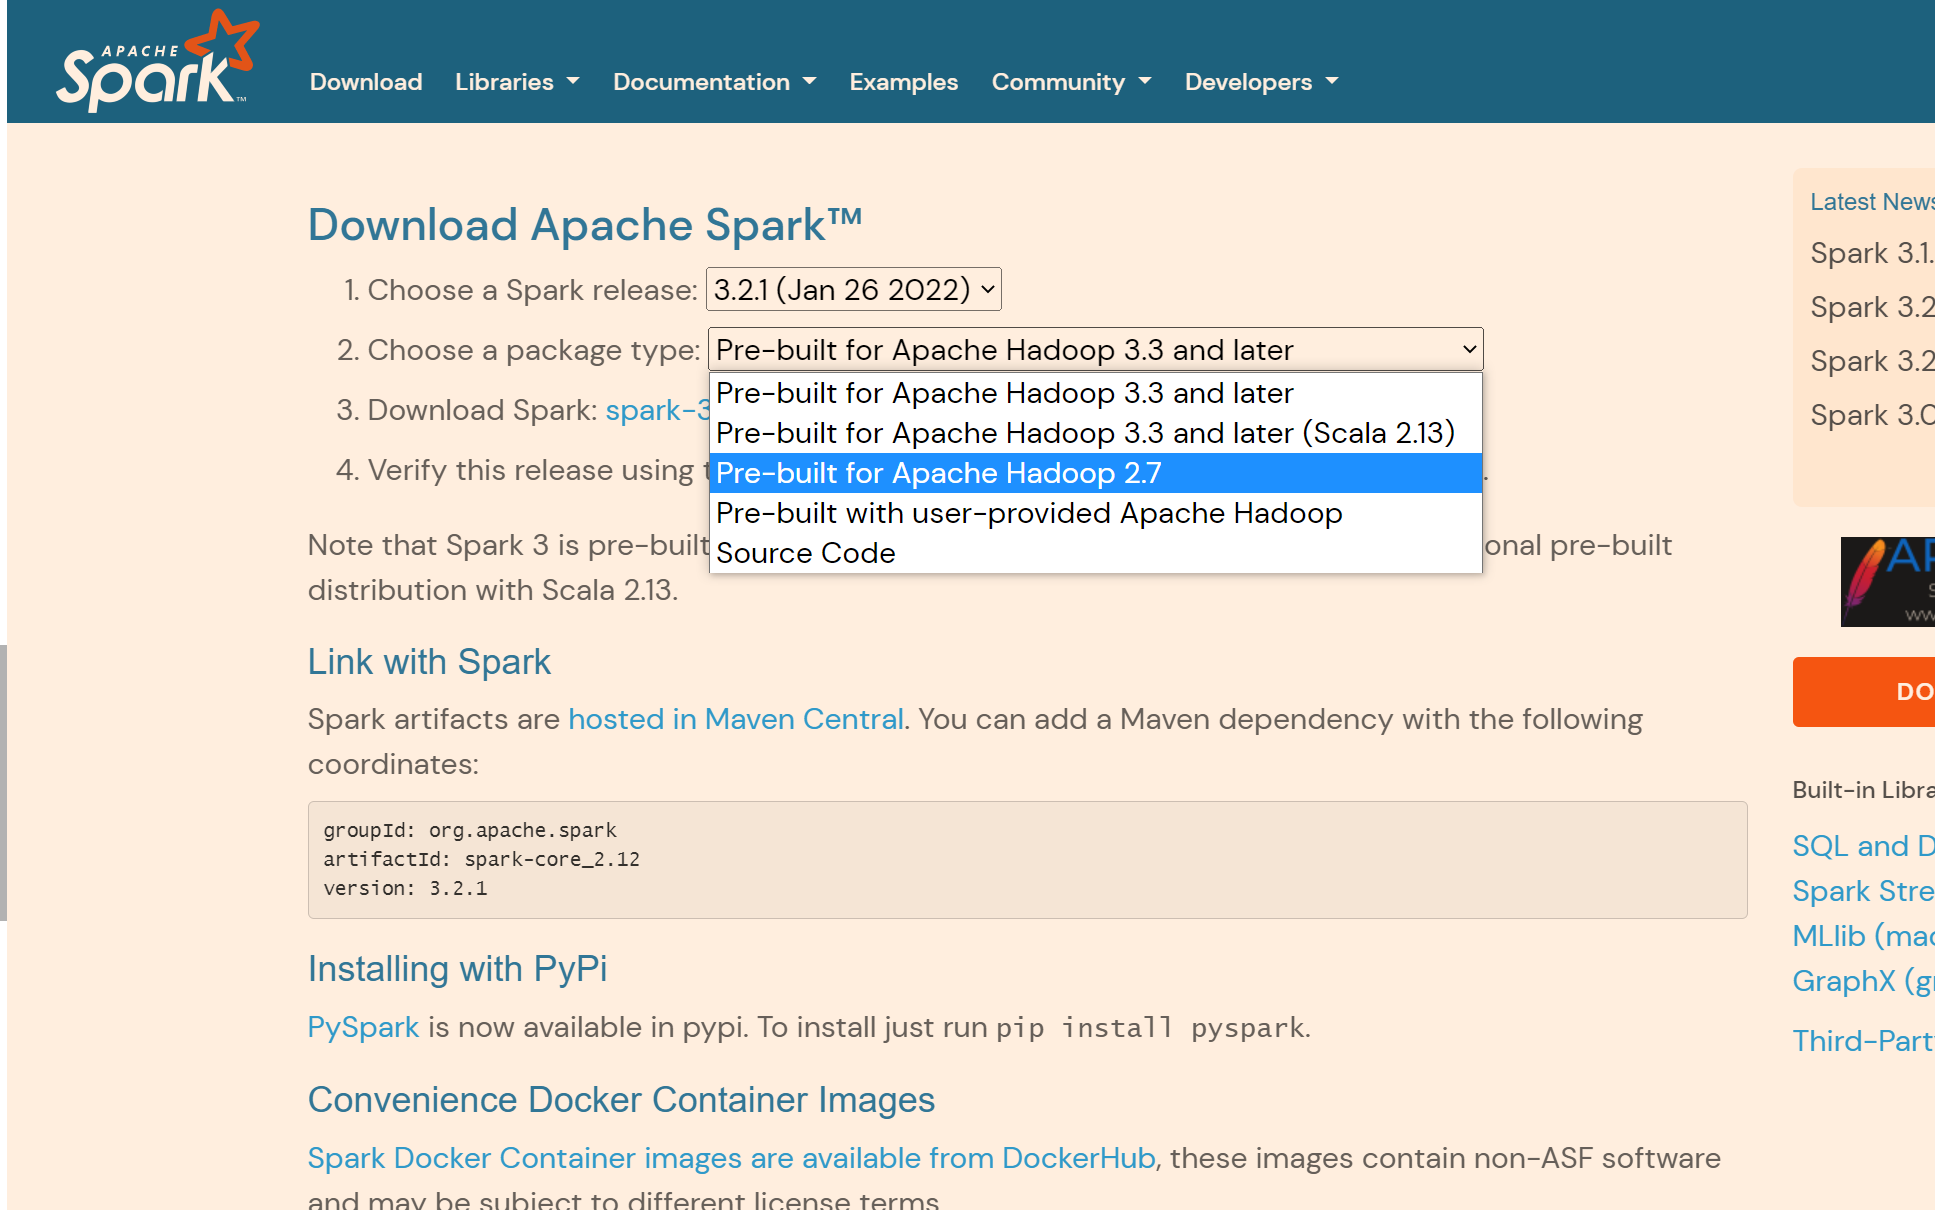Choose Pre-built for Apache Hadoop 2.7
The height and width of the screenshot is (1210, 1935).
[1096, 473]
